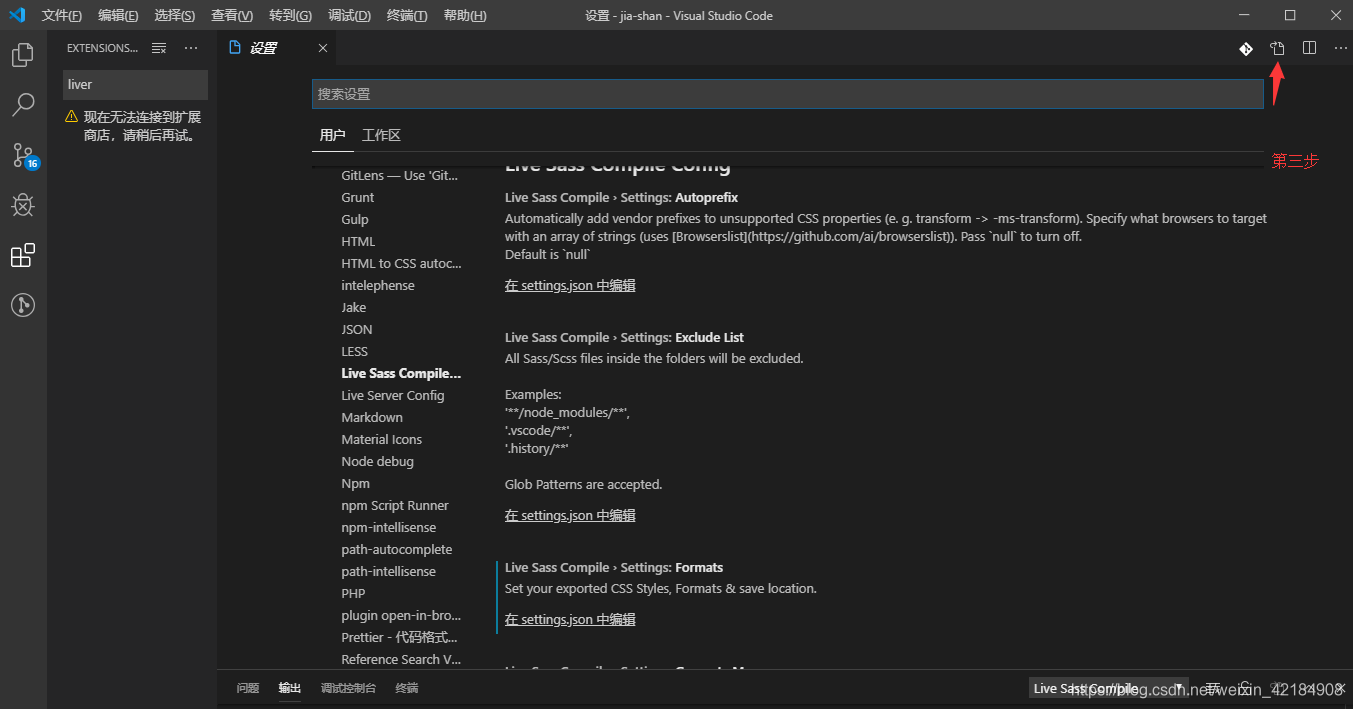The width and height of the screenshot is (1353, 709).
Task: Open Extensions panel more actions menu
Action: coord(191,48)
